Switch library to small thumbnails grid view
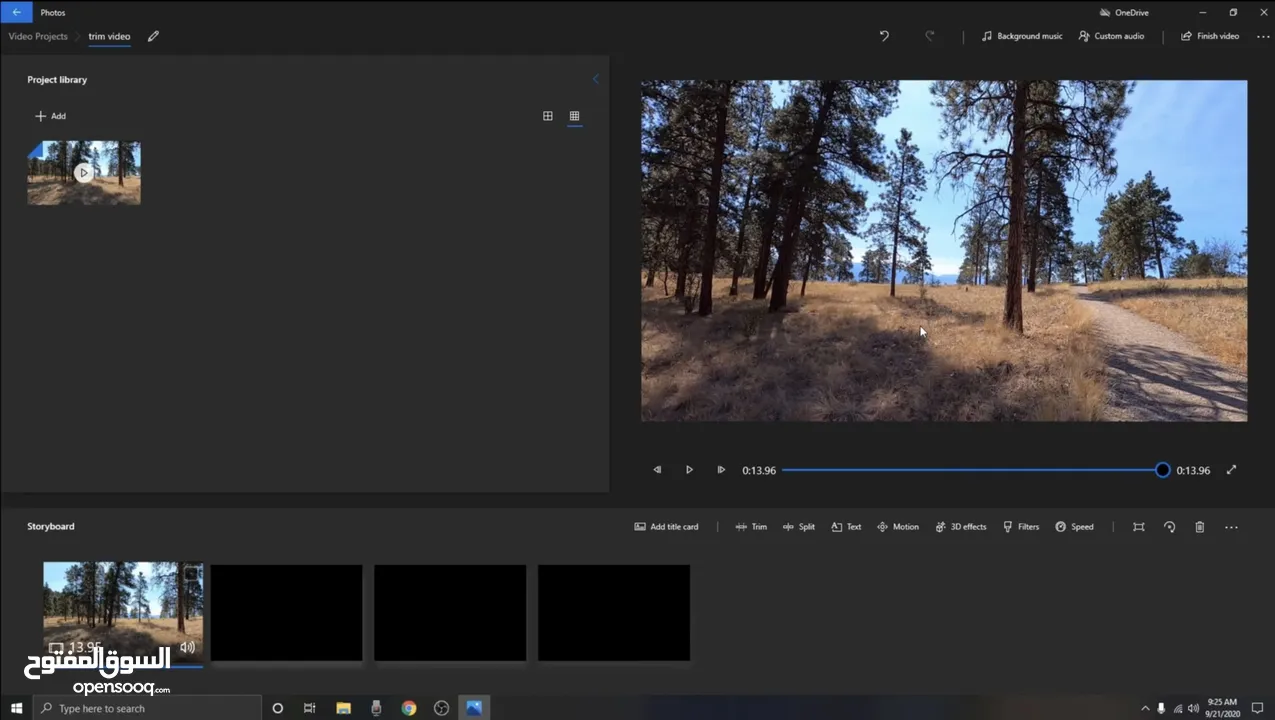 (x=574, y=116)
